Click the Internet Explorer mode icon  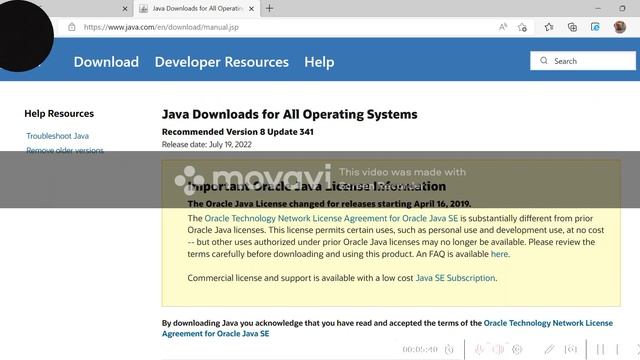pyautogui.click(x=595, y=27)
